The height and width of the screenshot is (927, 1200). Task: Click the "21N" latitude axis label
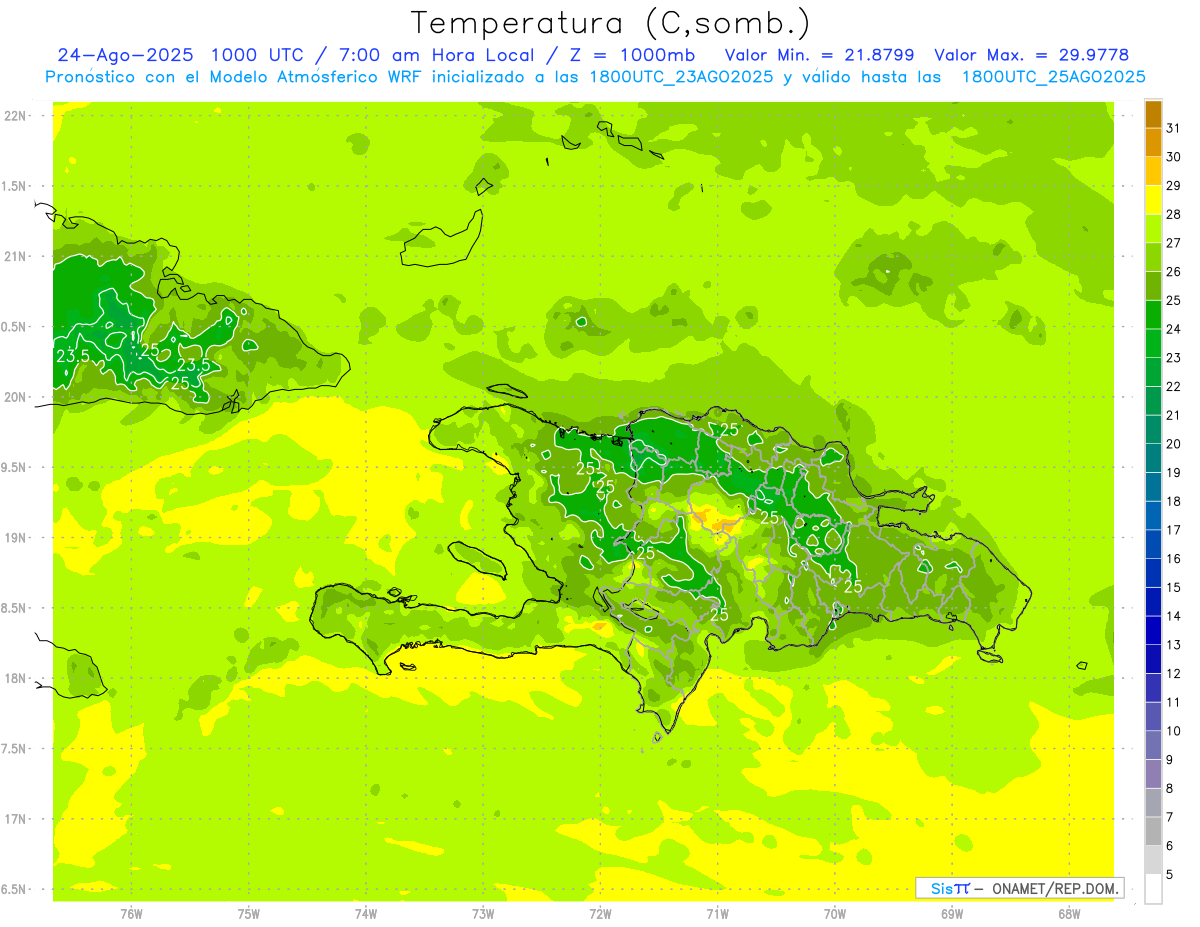pos(15,256)
